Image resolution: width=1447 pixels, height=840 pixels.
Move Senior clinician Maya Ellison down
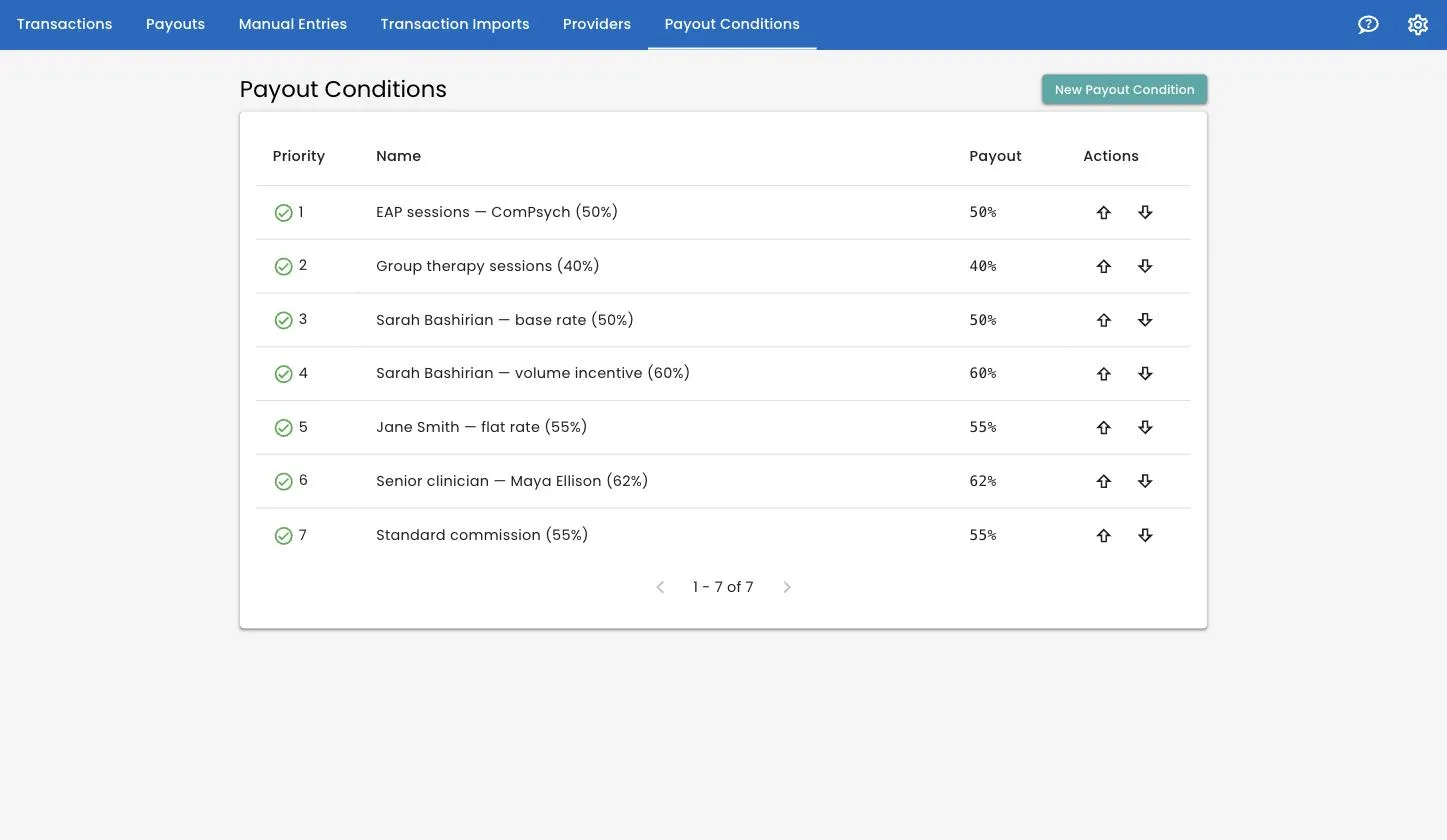click(x=1145, y=481)
